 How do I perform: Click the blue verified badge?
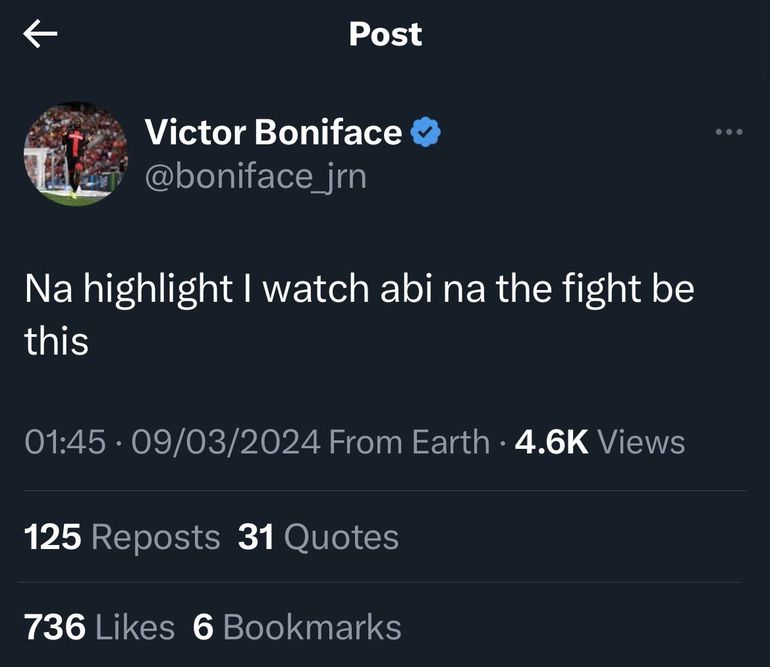[x=427, y=132]
